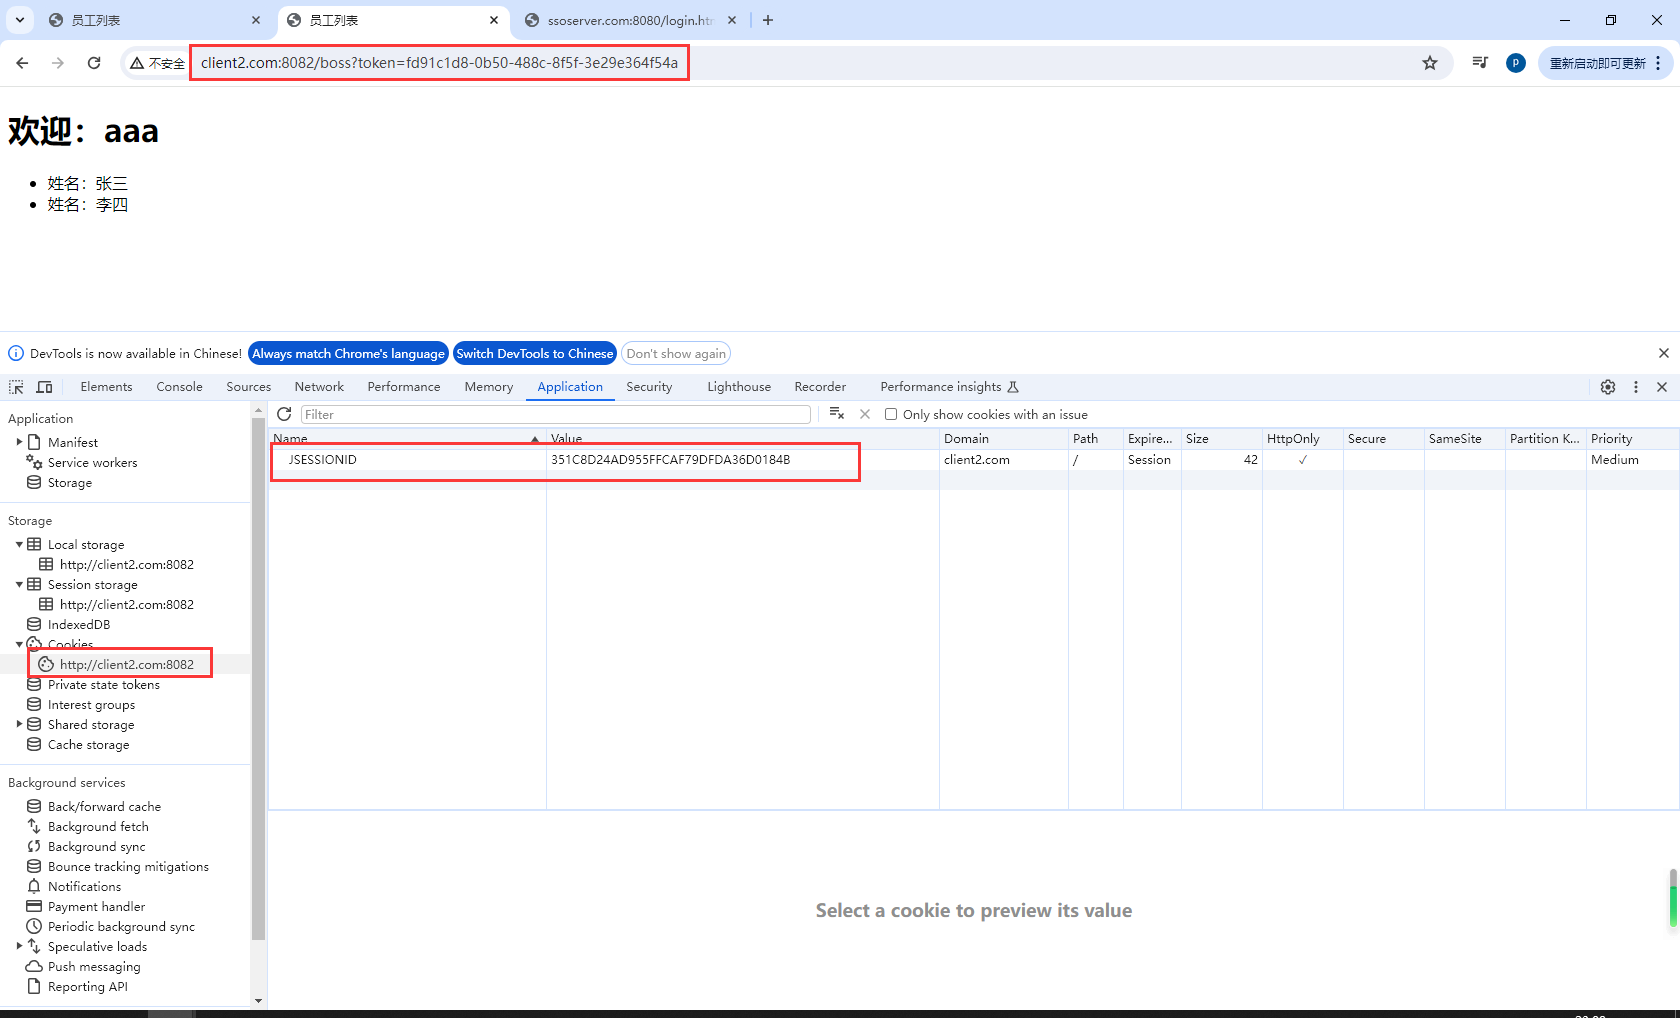Switch to the Network tab
This screenshot has height=1018, width=1680.
point(319,387)
